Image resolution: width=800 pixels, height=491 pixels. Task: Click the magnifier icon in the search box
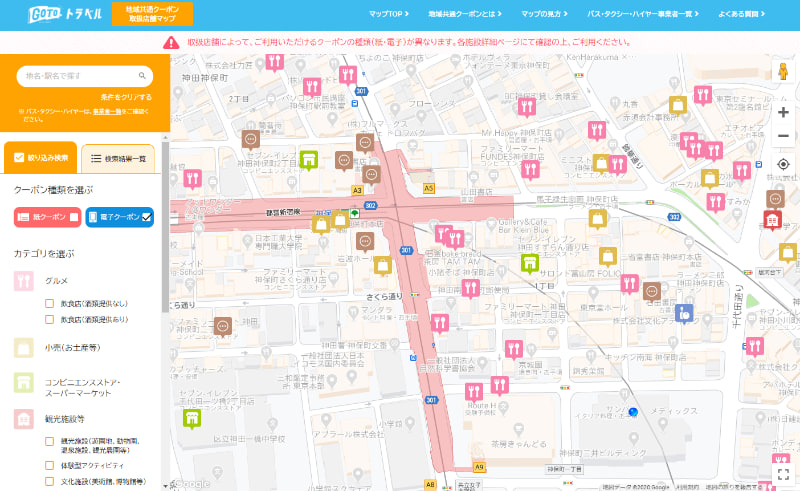point(142,76)
